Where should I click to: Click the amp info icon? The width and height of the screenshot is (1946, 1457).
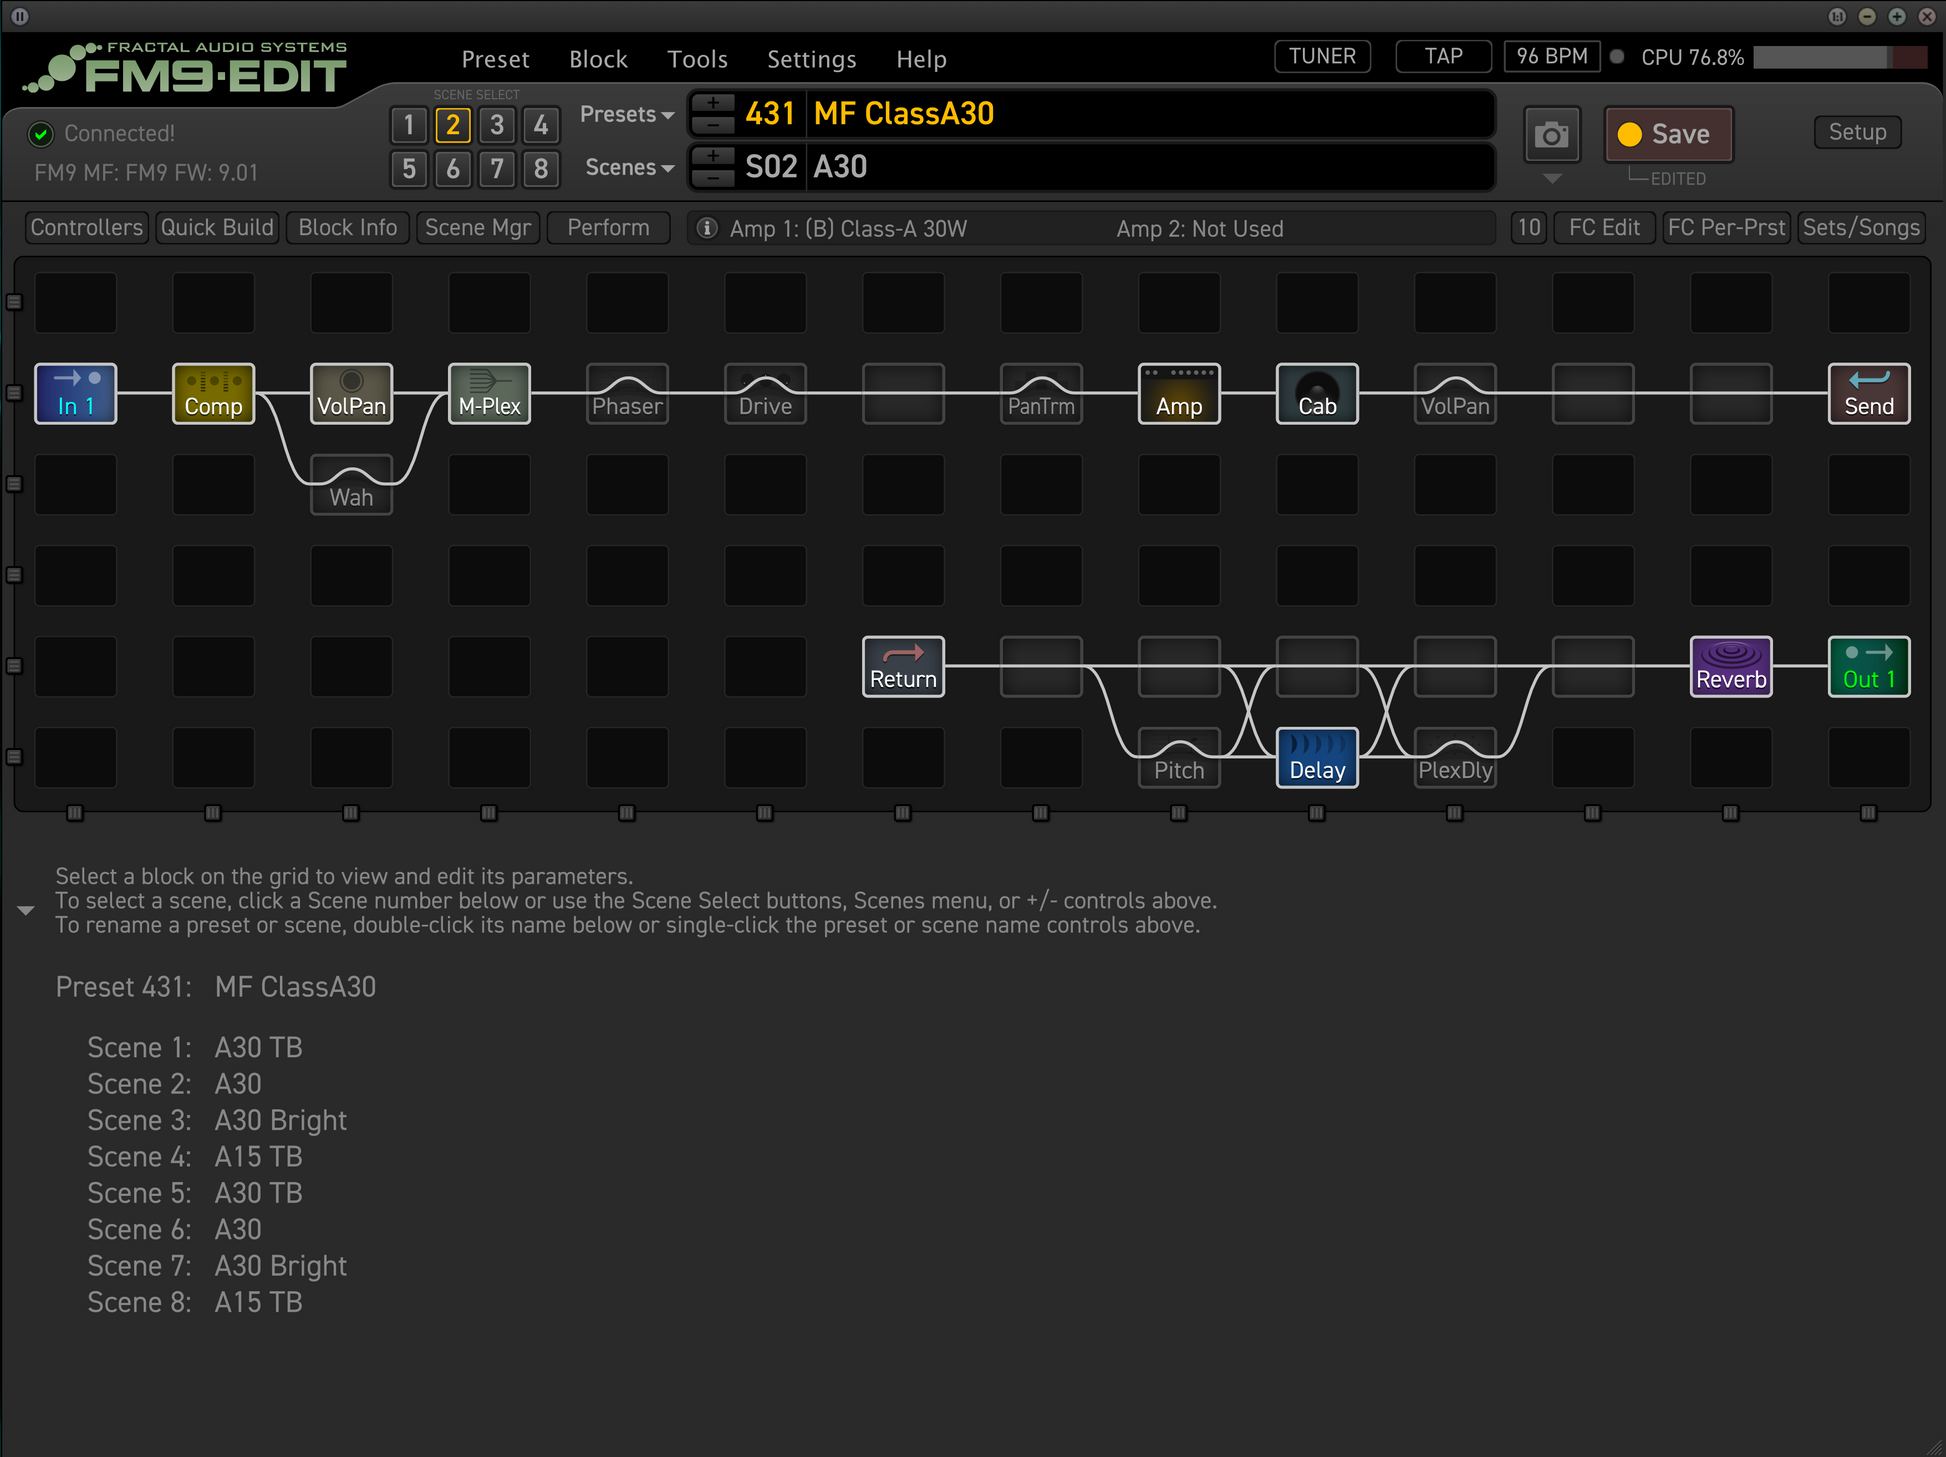coord(707,228)
